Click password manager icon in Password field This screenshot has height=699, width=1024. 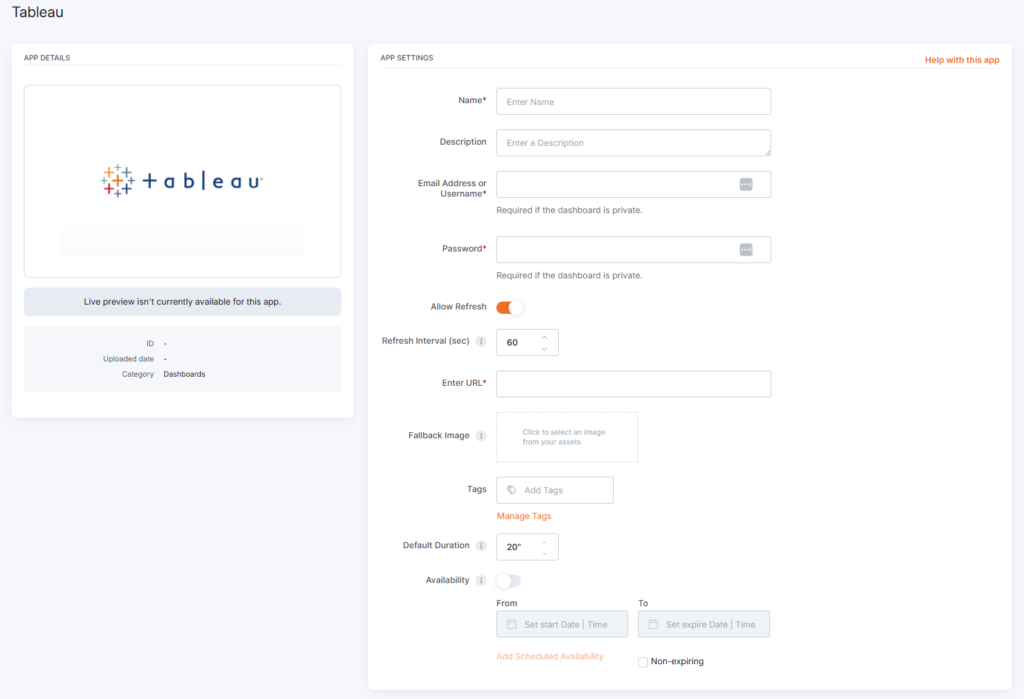tap(746, 249)
